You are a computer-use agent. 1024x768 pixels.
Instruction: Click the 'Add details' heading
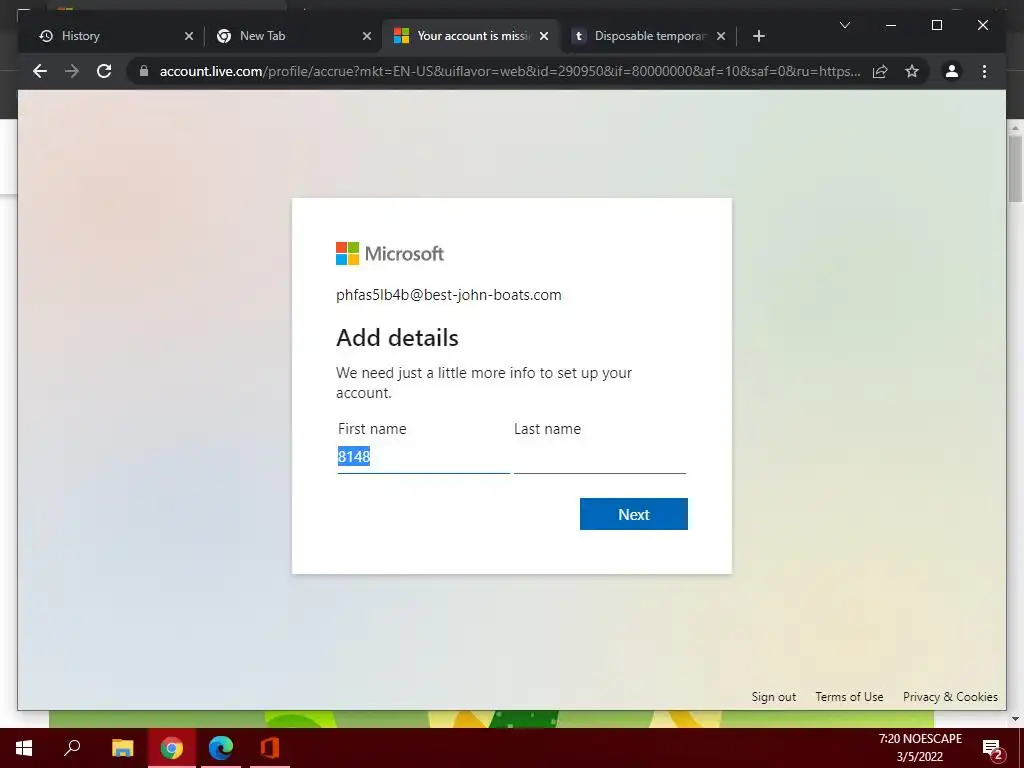pos(397,338)
